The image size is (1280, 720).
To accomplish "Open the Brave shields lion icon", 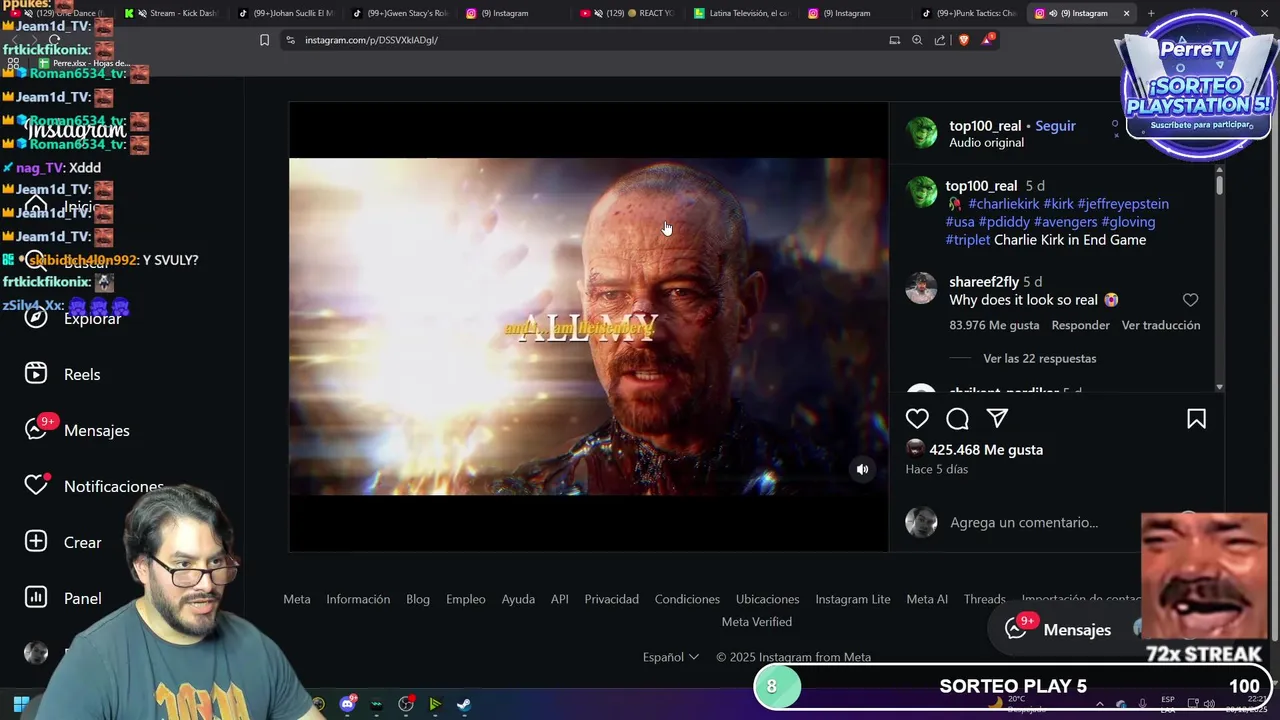I will (x=963, y=40).
